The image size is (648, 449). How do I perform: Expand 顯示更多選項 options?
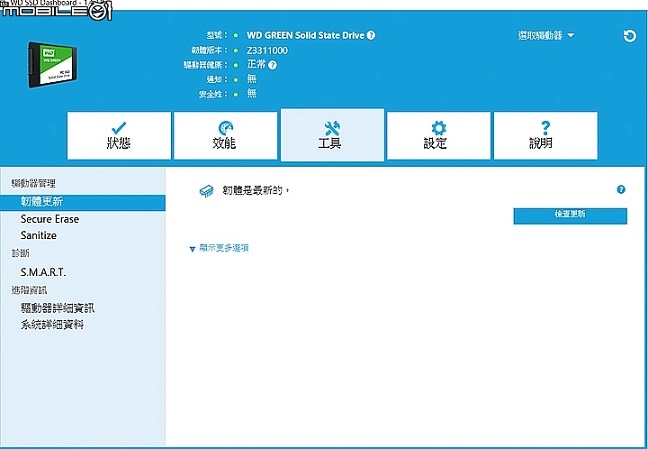tap(219, 248)
